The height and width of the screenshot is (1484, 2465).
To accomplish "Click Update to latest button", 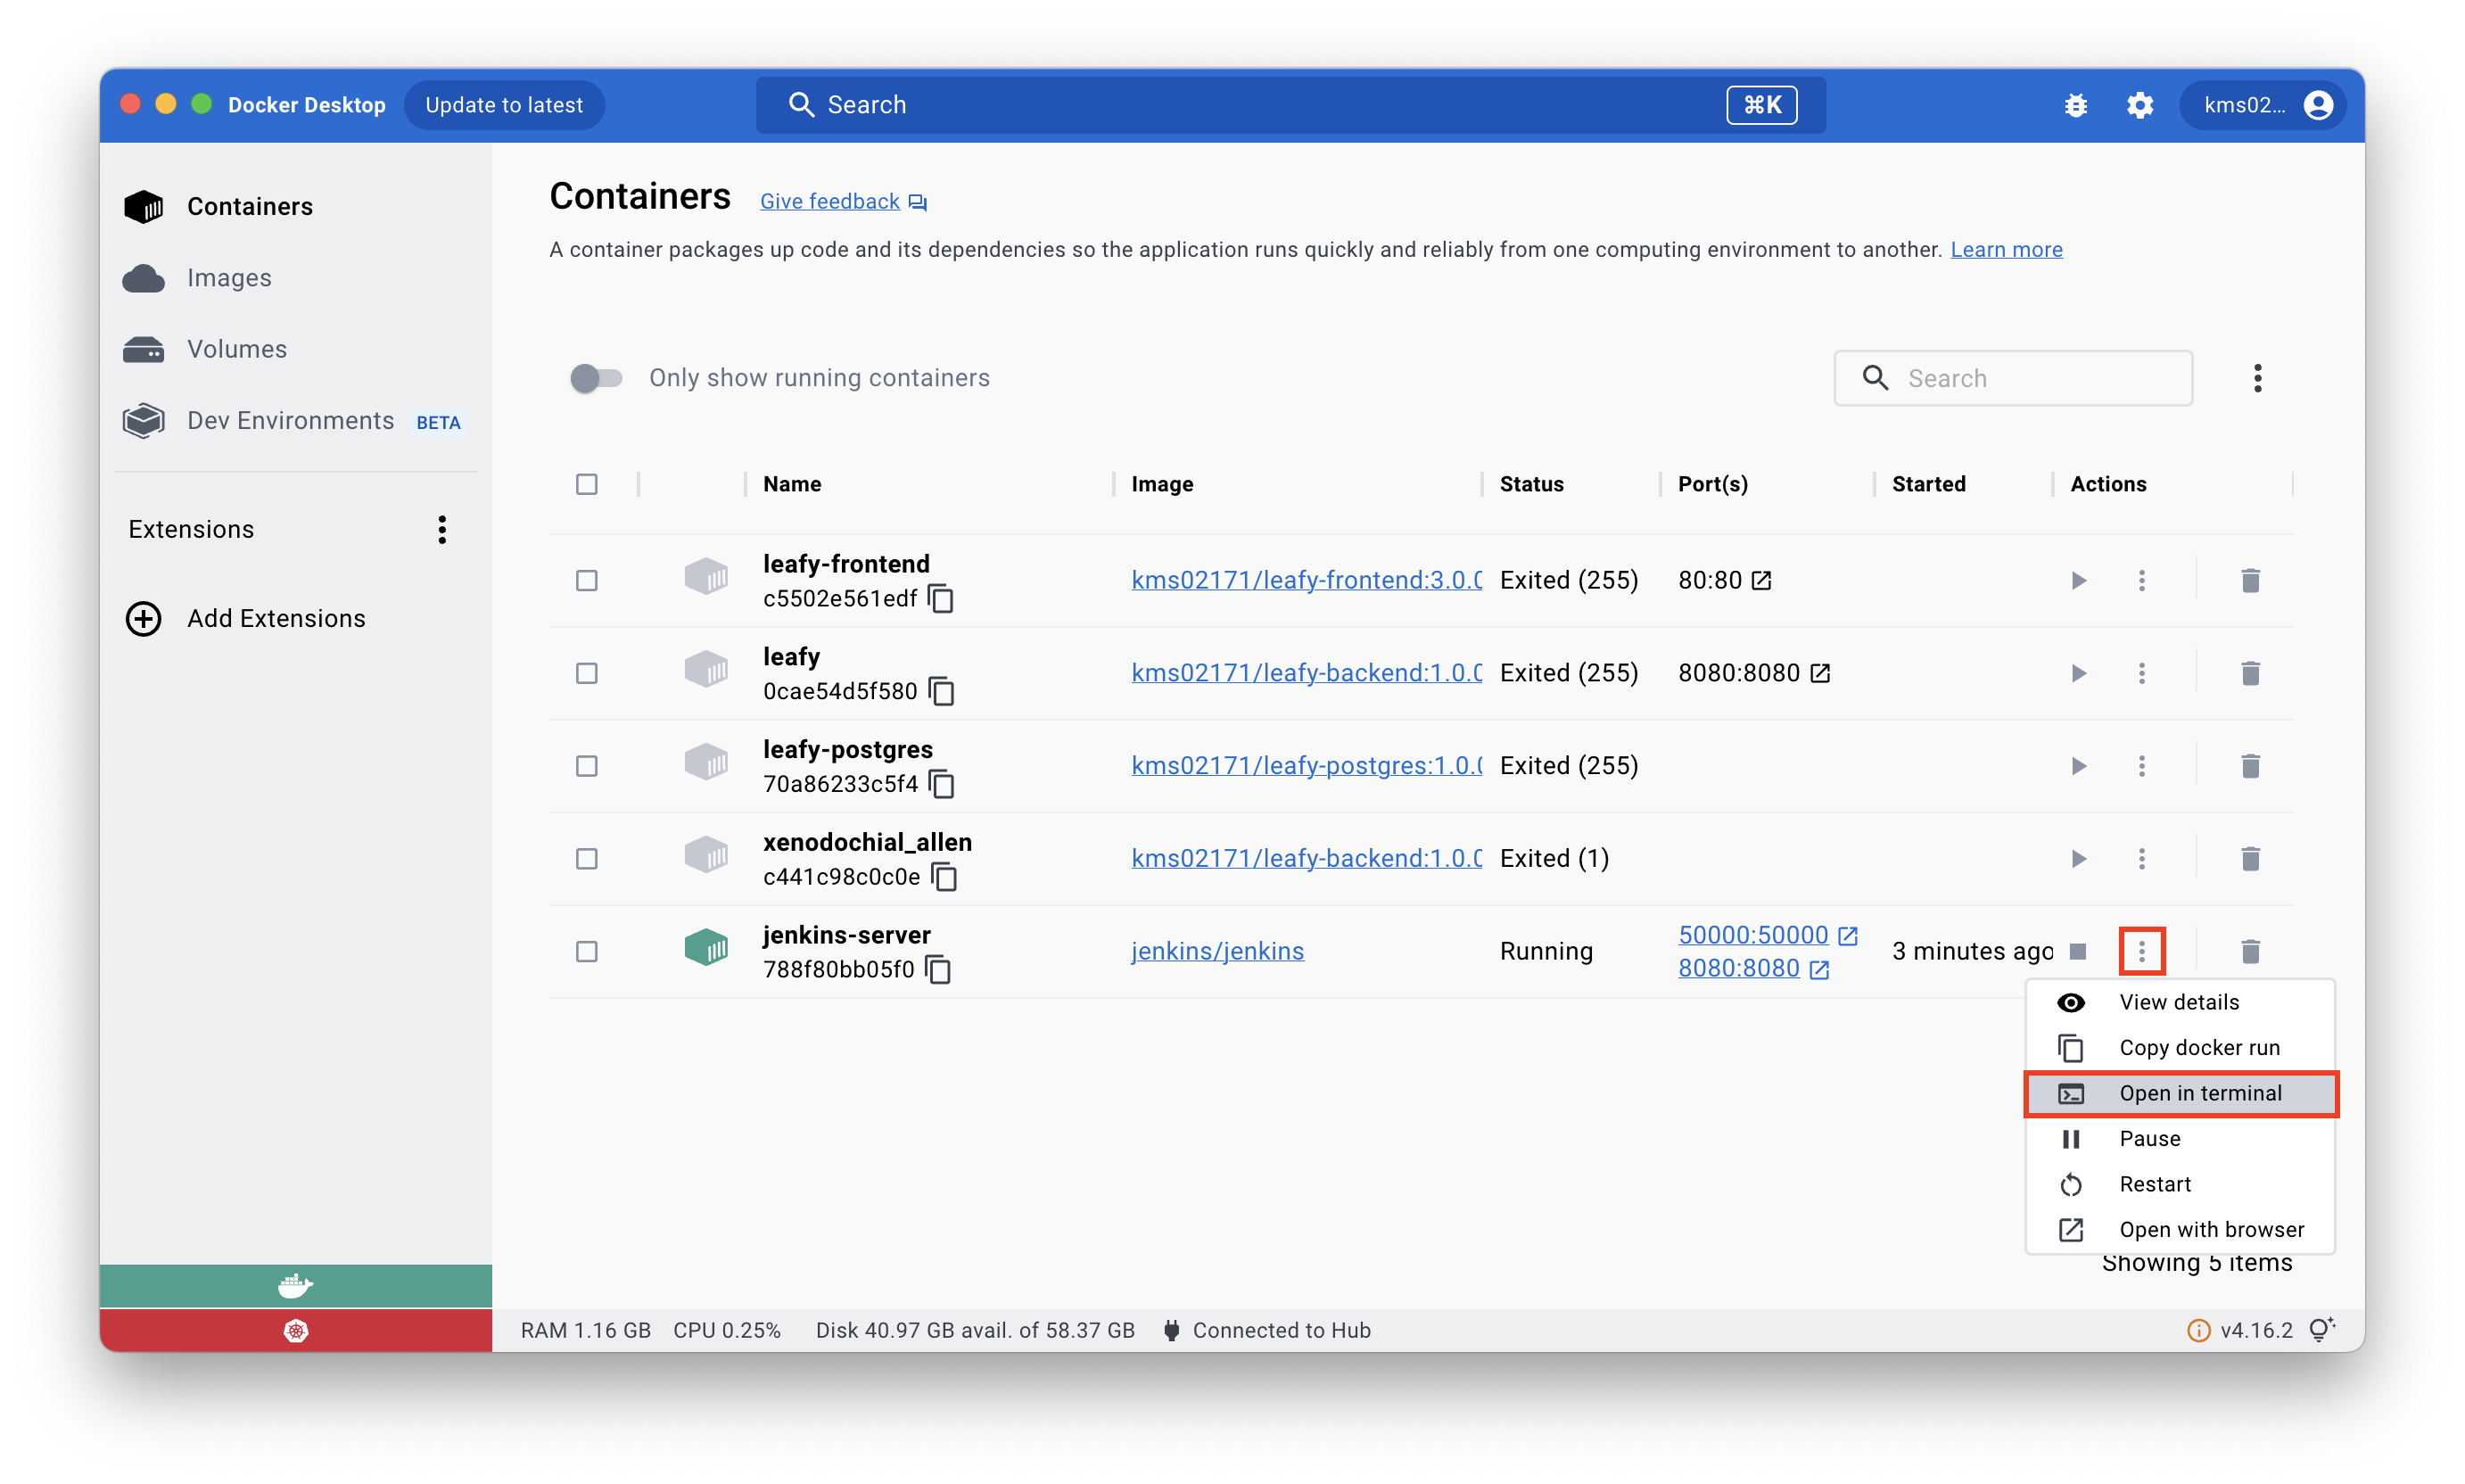I will pos(504,105).
